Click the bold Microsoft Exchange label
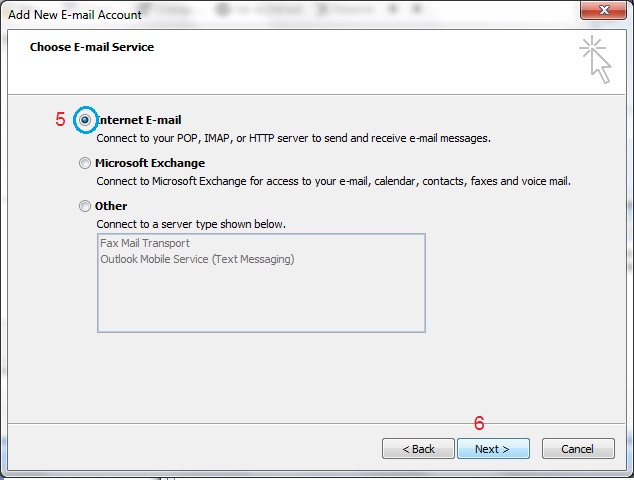 (x=150, y=163)
